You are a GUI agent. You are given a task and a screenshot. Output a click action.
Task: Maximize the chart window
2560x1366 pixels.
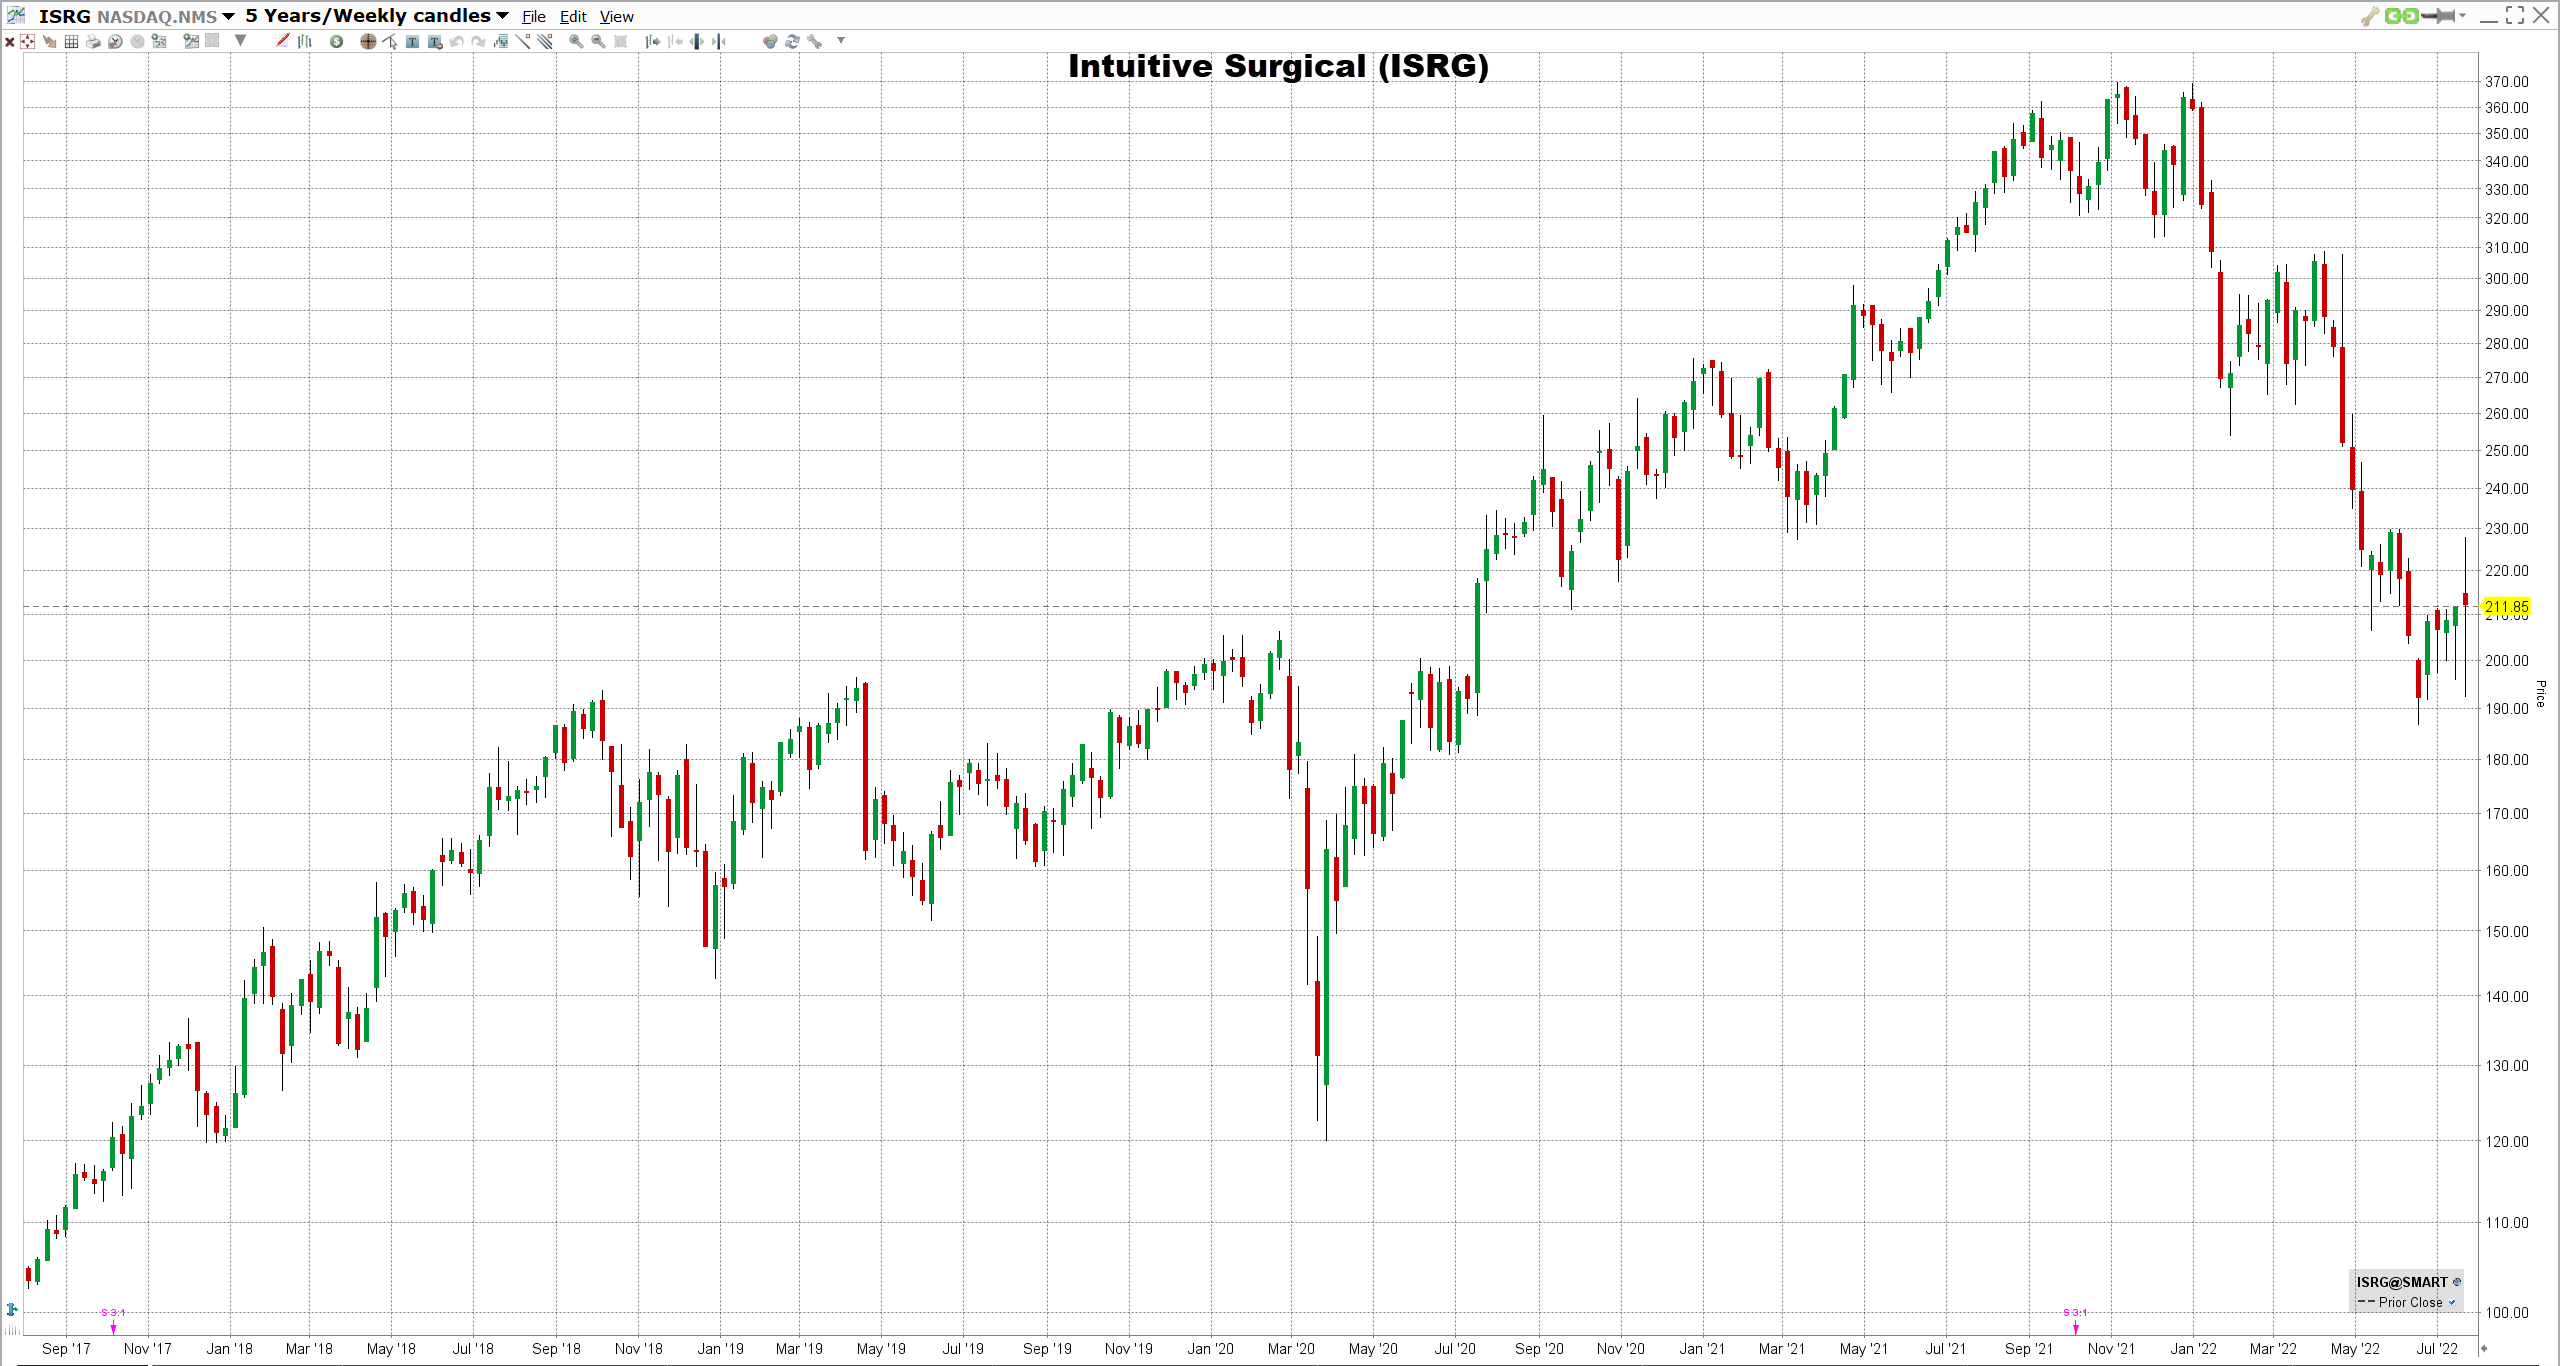pyautogui.click(x=2515, y=15)
